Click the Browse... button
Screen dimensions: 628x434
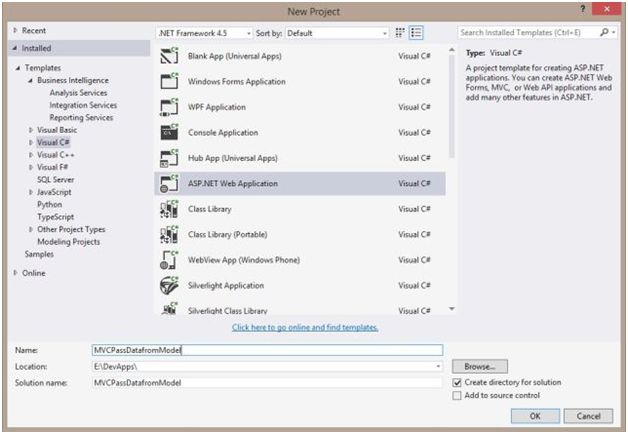click(480, 366)
